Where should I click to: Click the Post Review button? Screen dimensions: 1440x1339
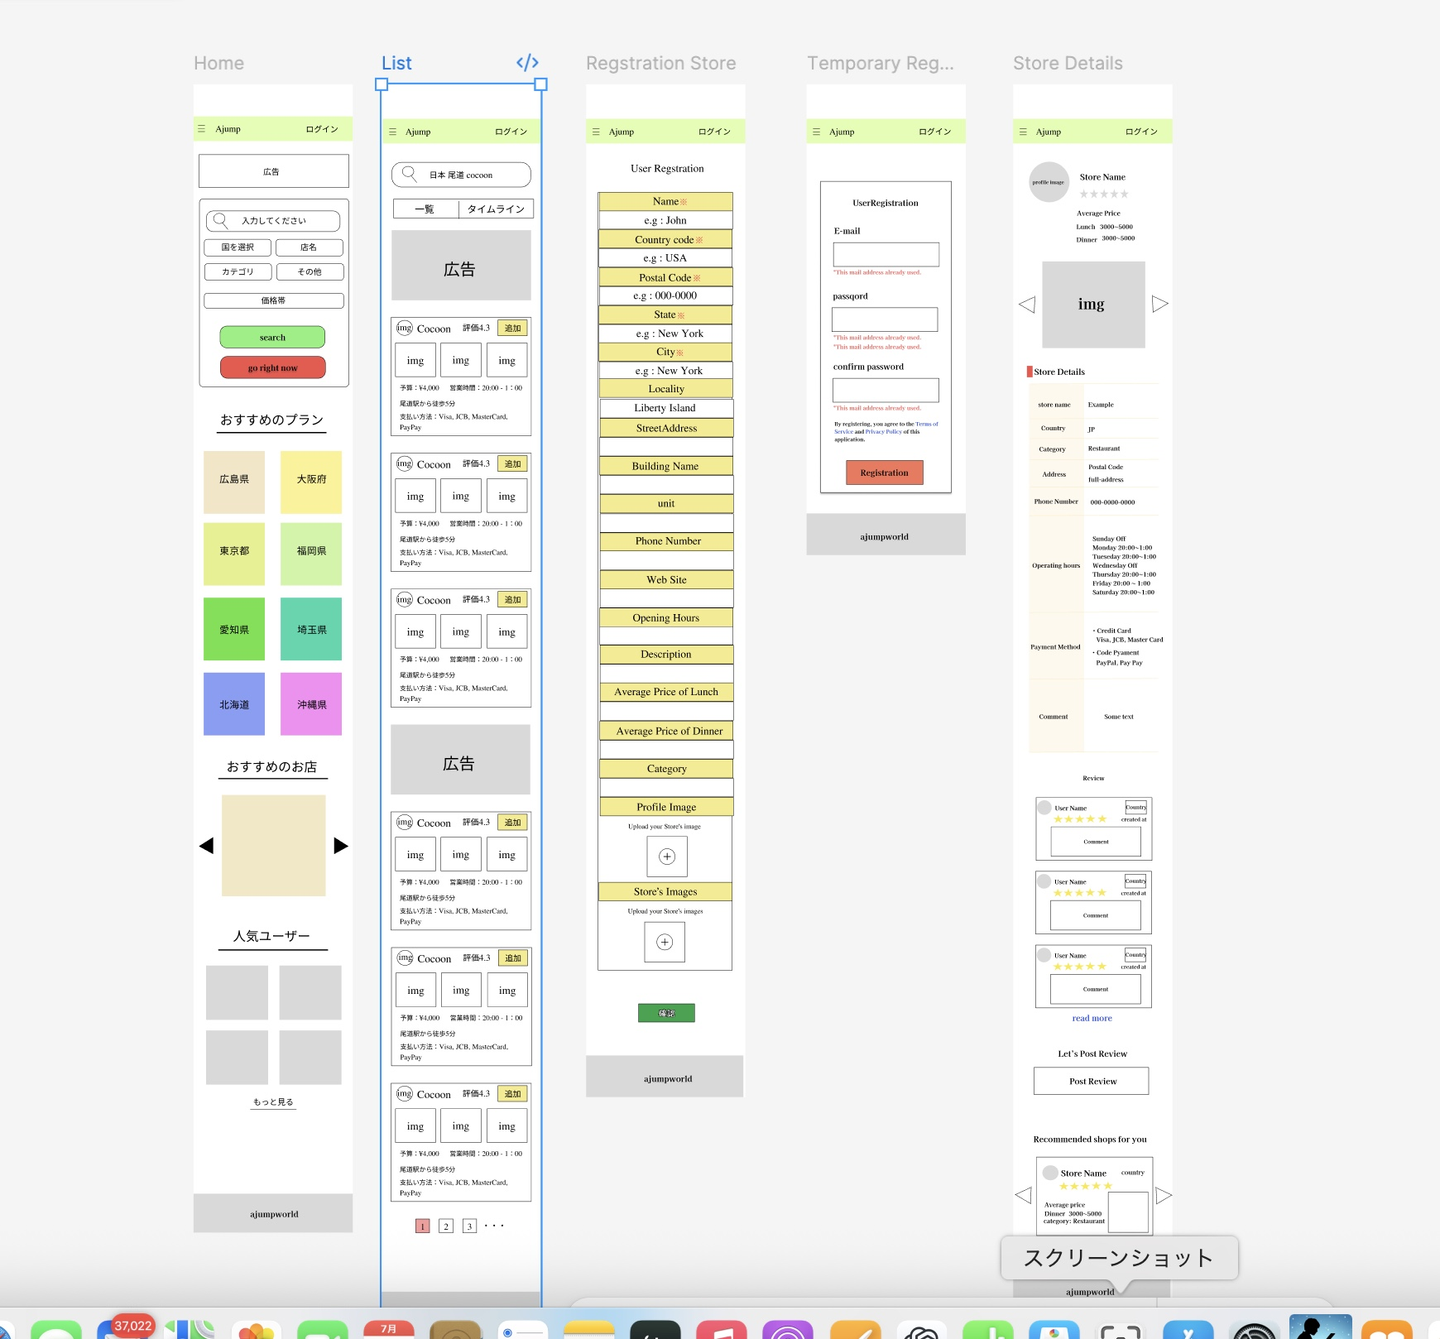(x=1092, y=1081)
